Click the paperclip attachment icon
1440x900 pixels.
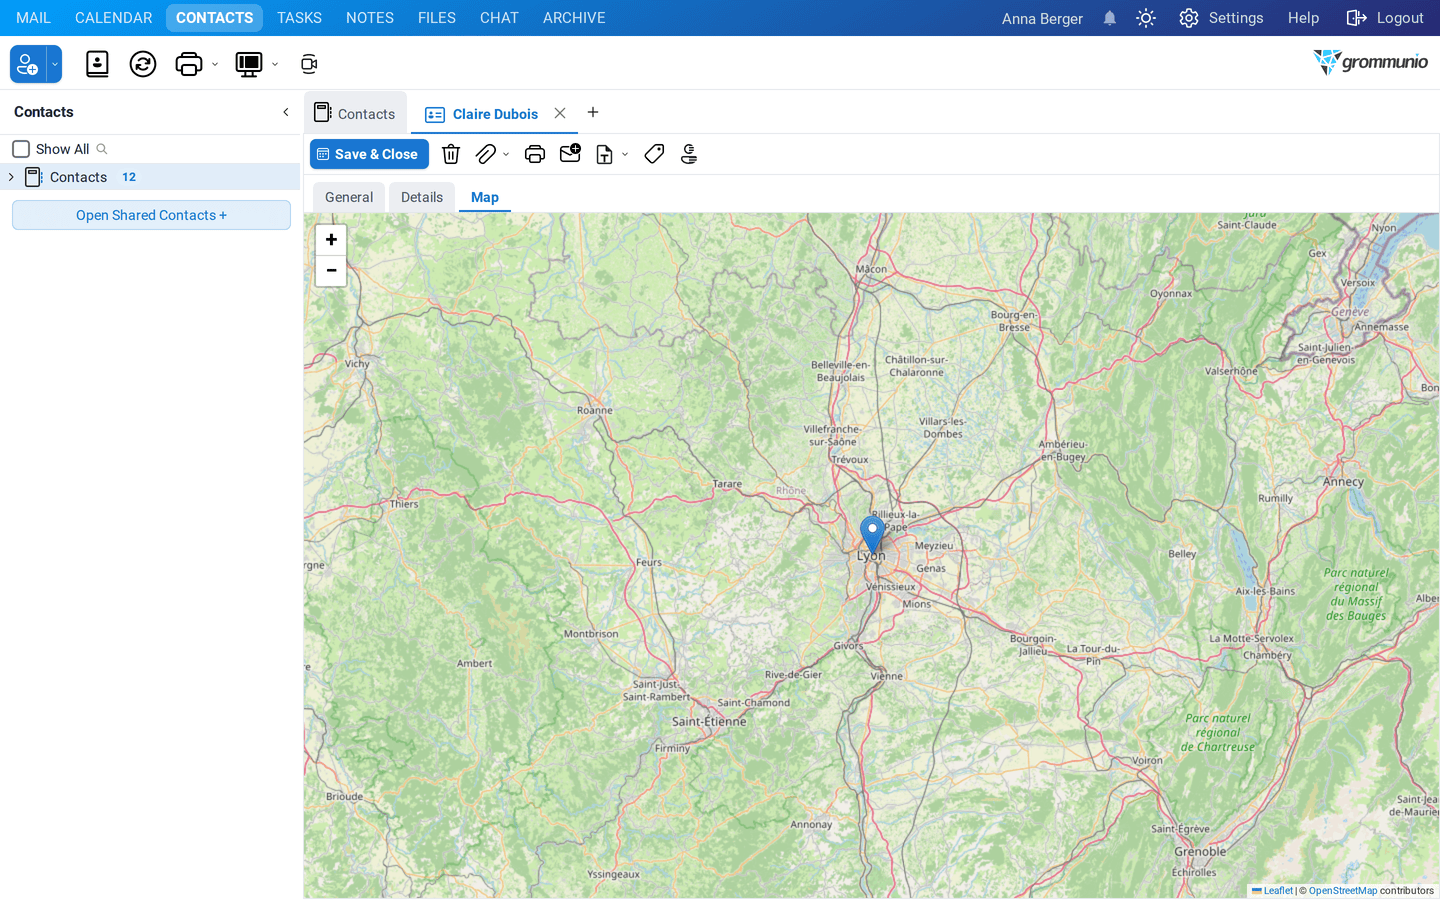485,154
